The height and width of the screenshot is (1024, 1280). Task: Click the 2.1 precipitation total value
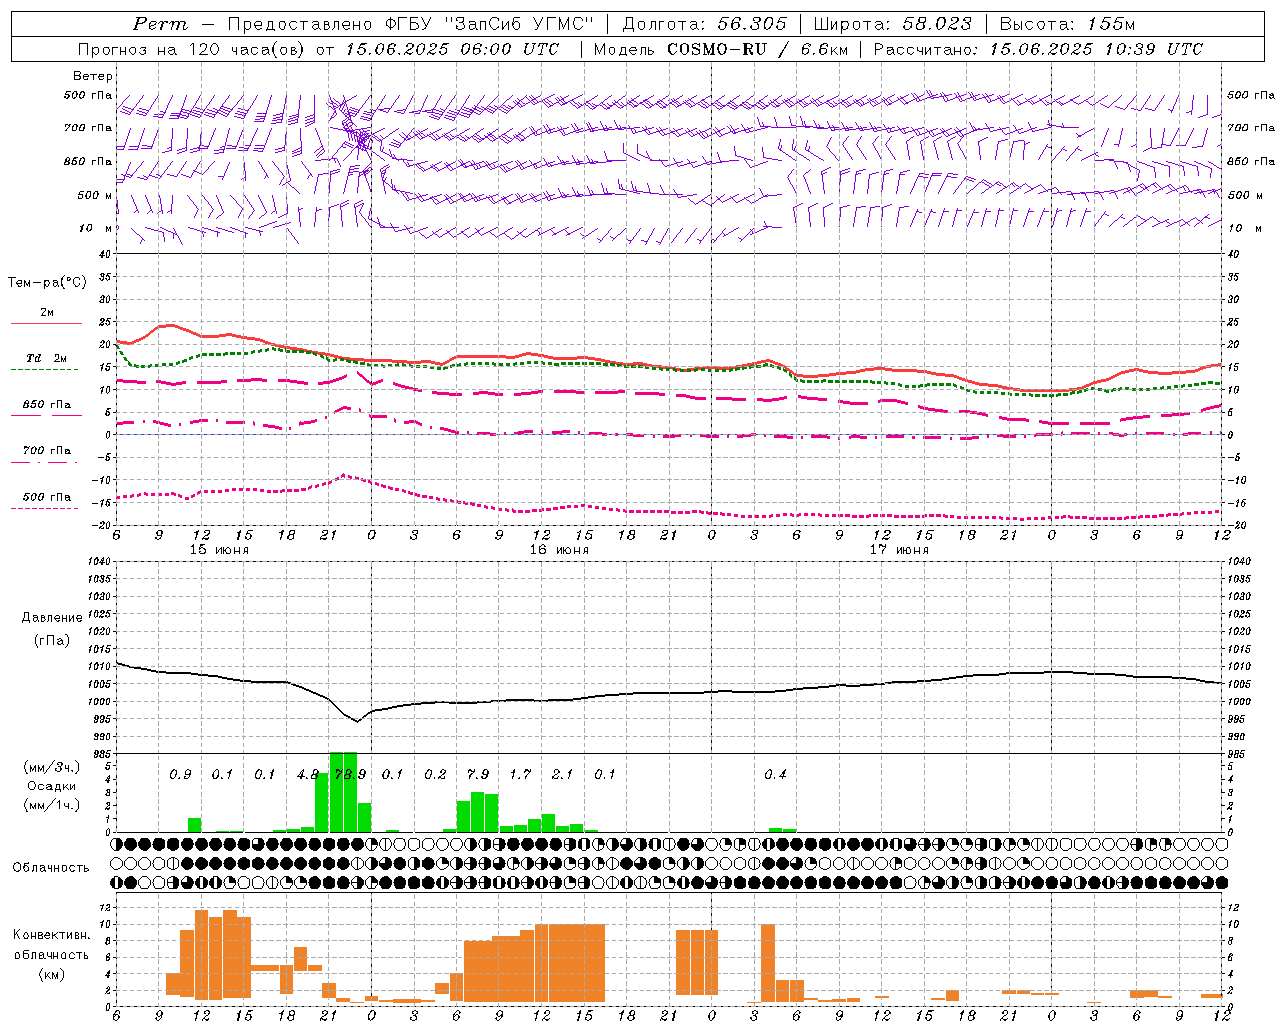tap(563, 775)
